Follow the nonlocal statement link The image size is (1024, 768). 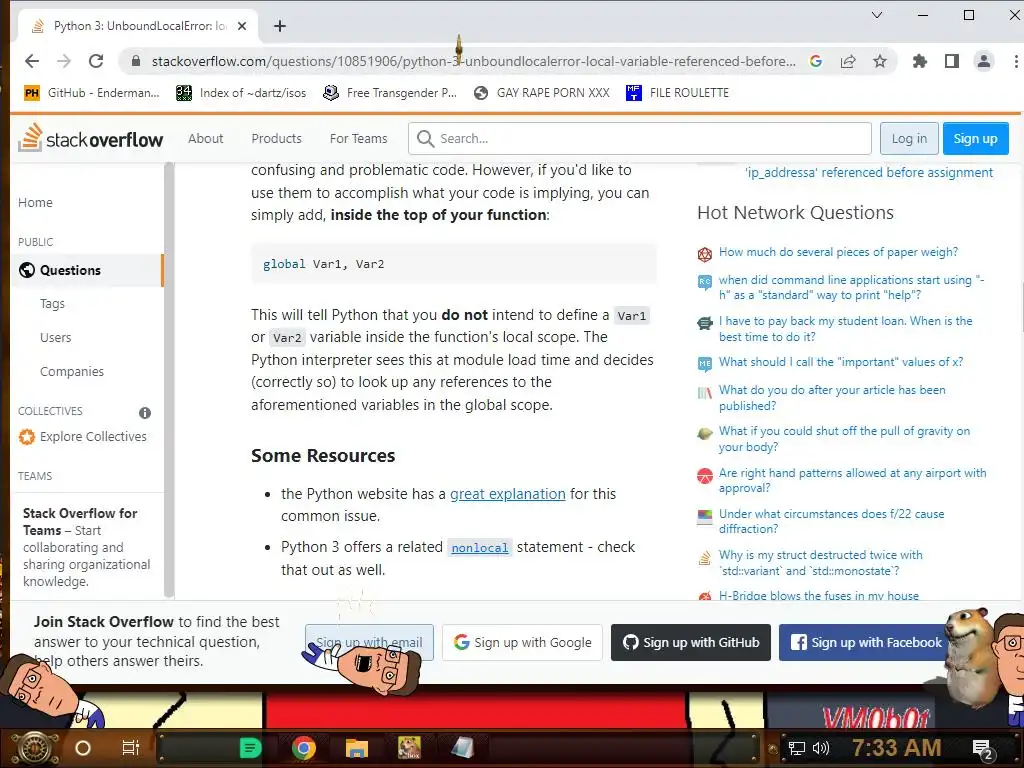[479, 548]
